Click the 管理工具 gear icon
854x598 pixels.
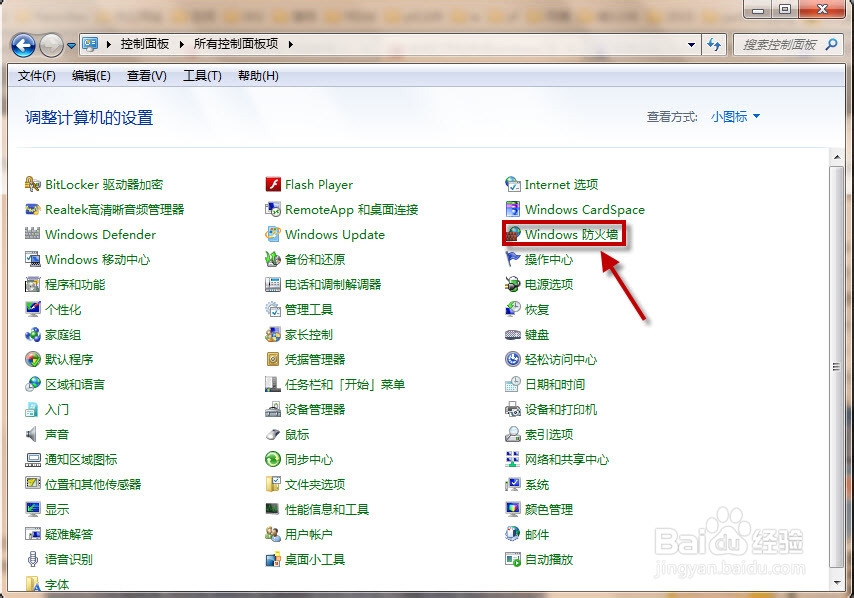tap(273, 309)
